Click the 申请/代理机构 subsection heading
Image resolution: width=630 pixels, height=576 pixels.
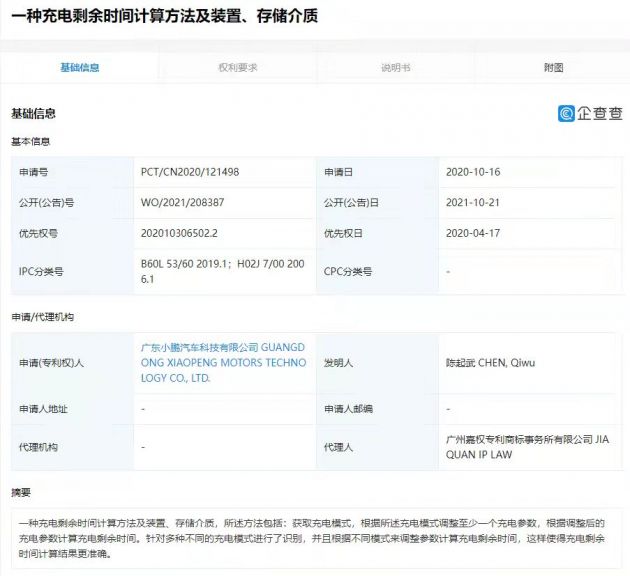pos(43,317)
